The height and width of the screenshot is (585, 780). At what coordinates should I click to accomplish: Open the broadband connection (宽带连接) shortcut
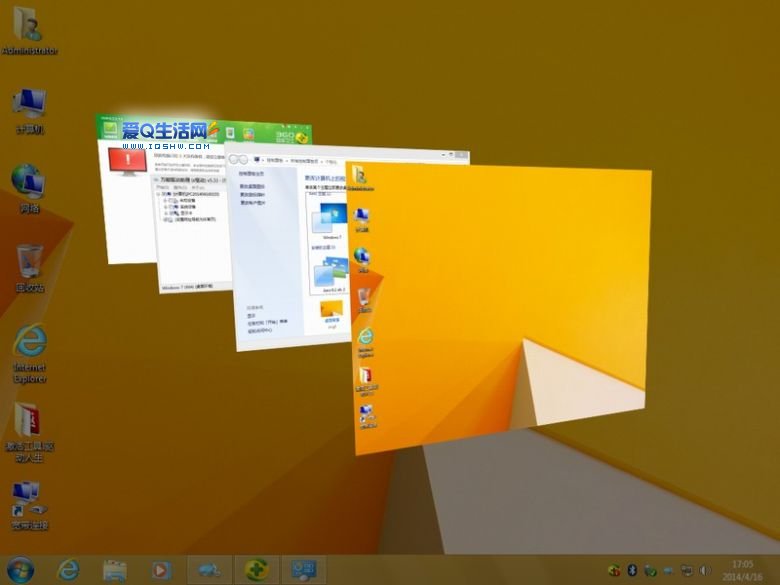click(x=28, y=500)
